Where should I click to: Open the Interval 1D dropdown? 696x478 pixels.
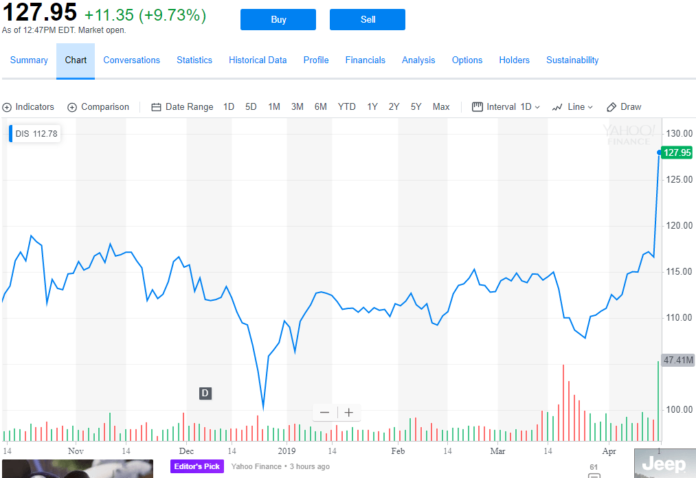coord(530,107)
